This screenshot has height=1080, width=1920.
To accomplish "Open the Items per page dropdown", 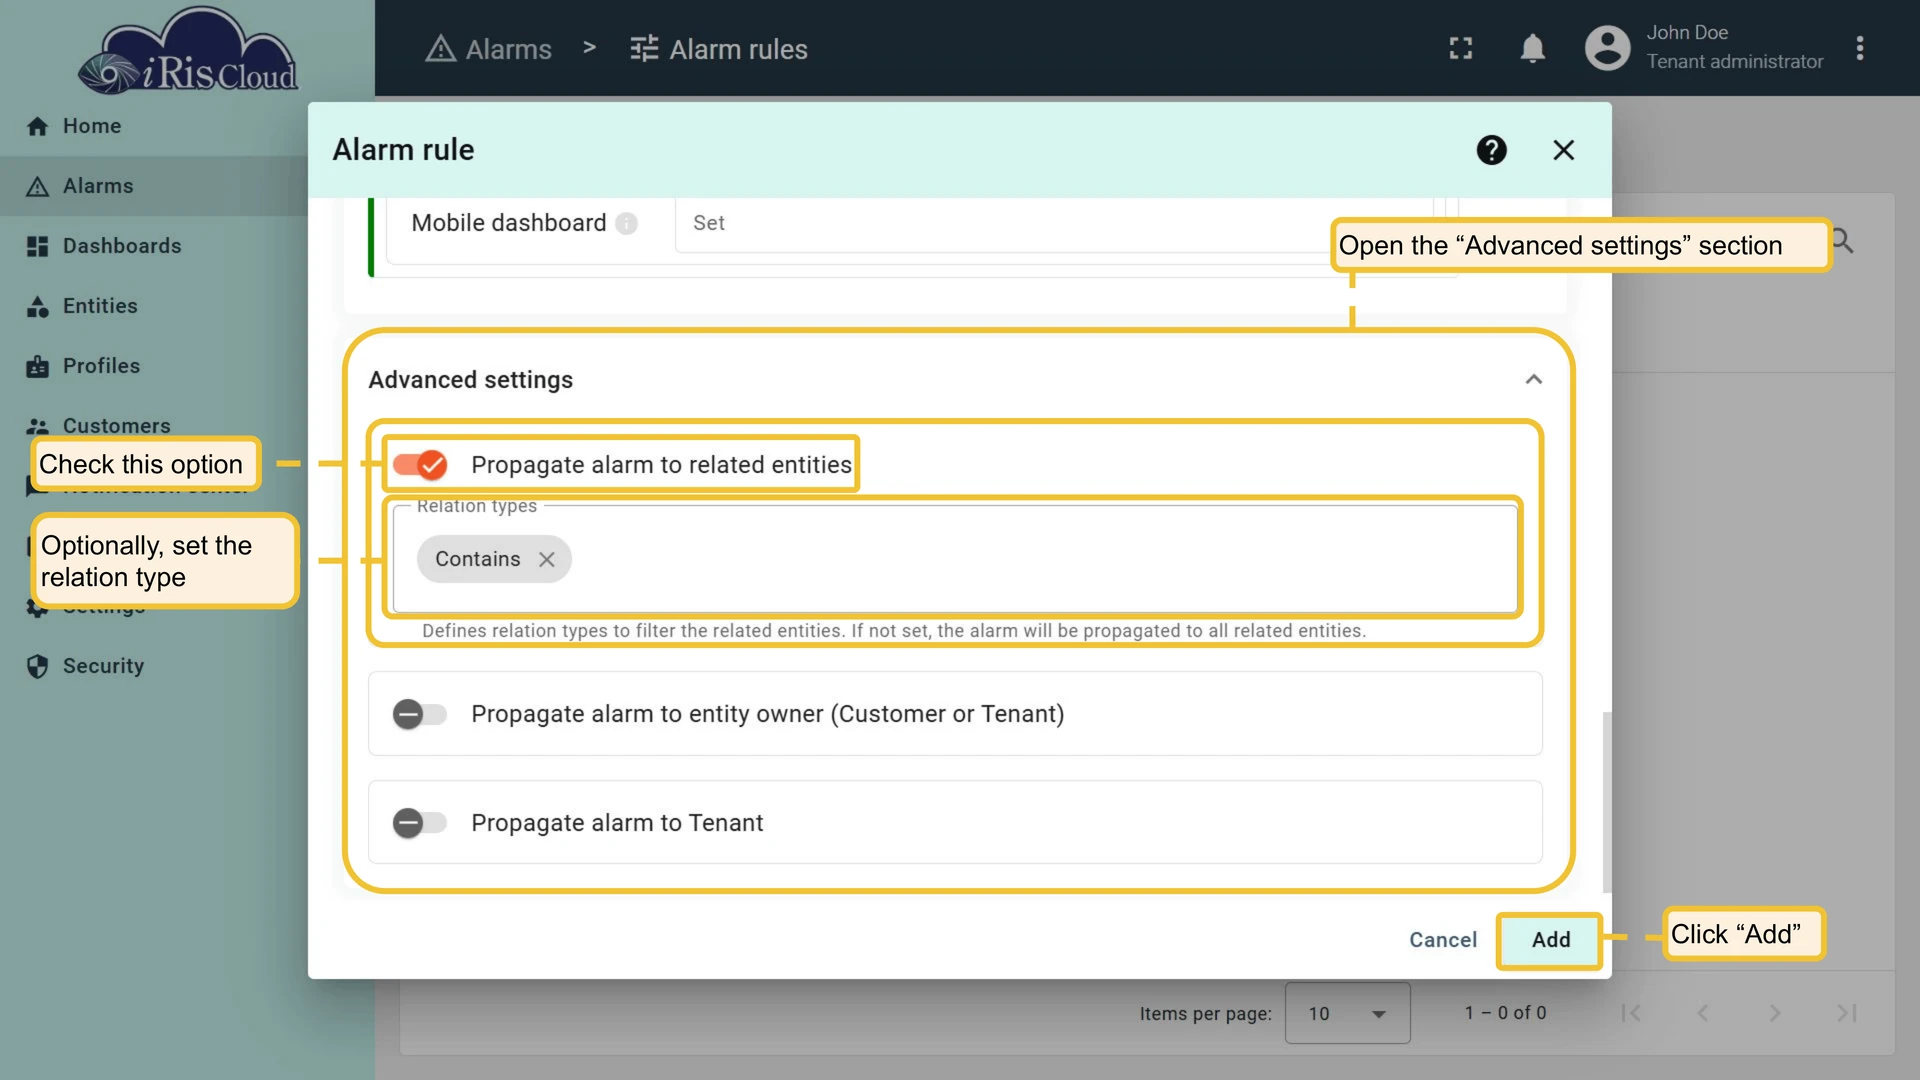I will 1347,1013.
